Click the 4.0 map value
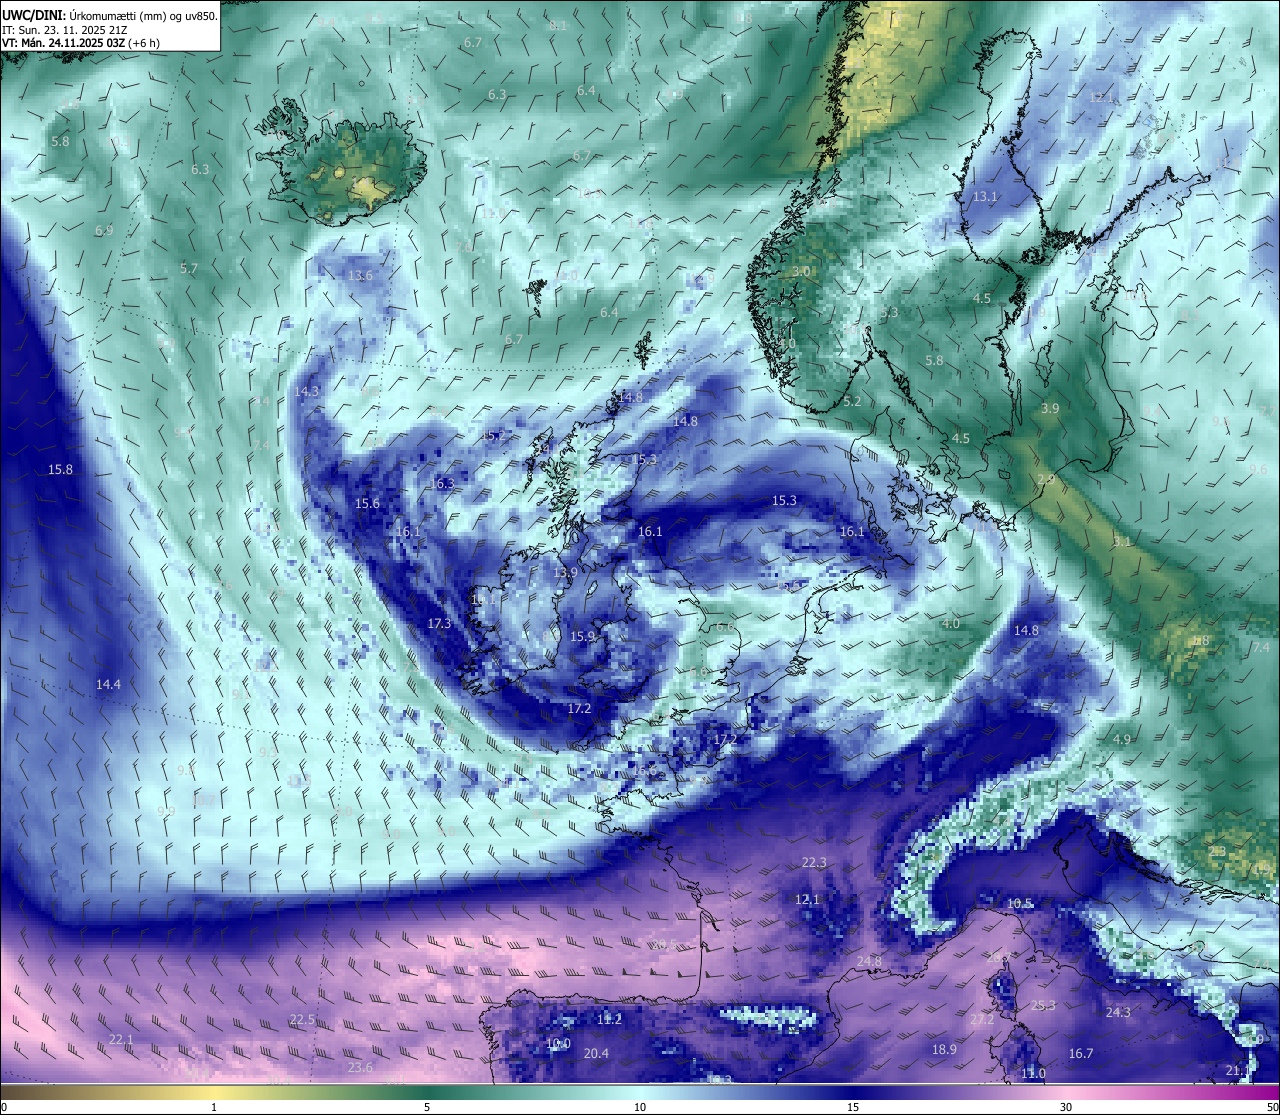1280x1115 pixels. (x=951, y=623)
